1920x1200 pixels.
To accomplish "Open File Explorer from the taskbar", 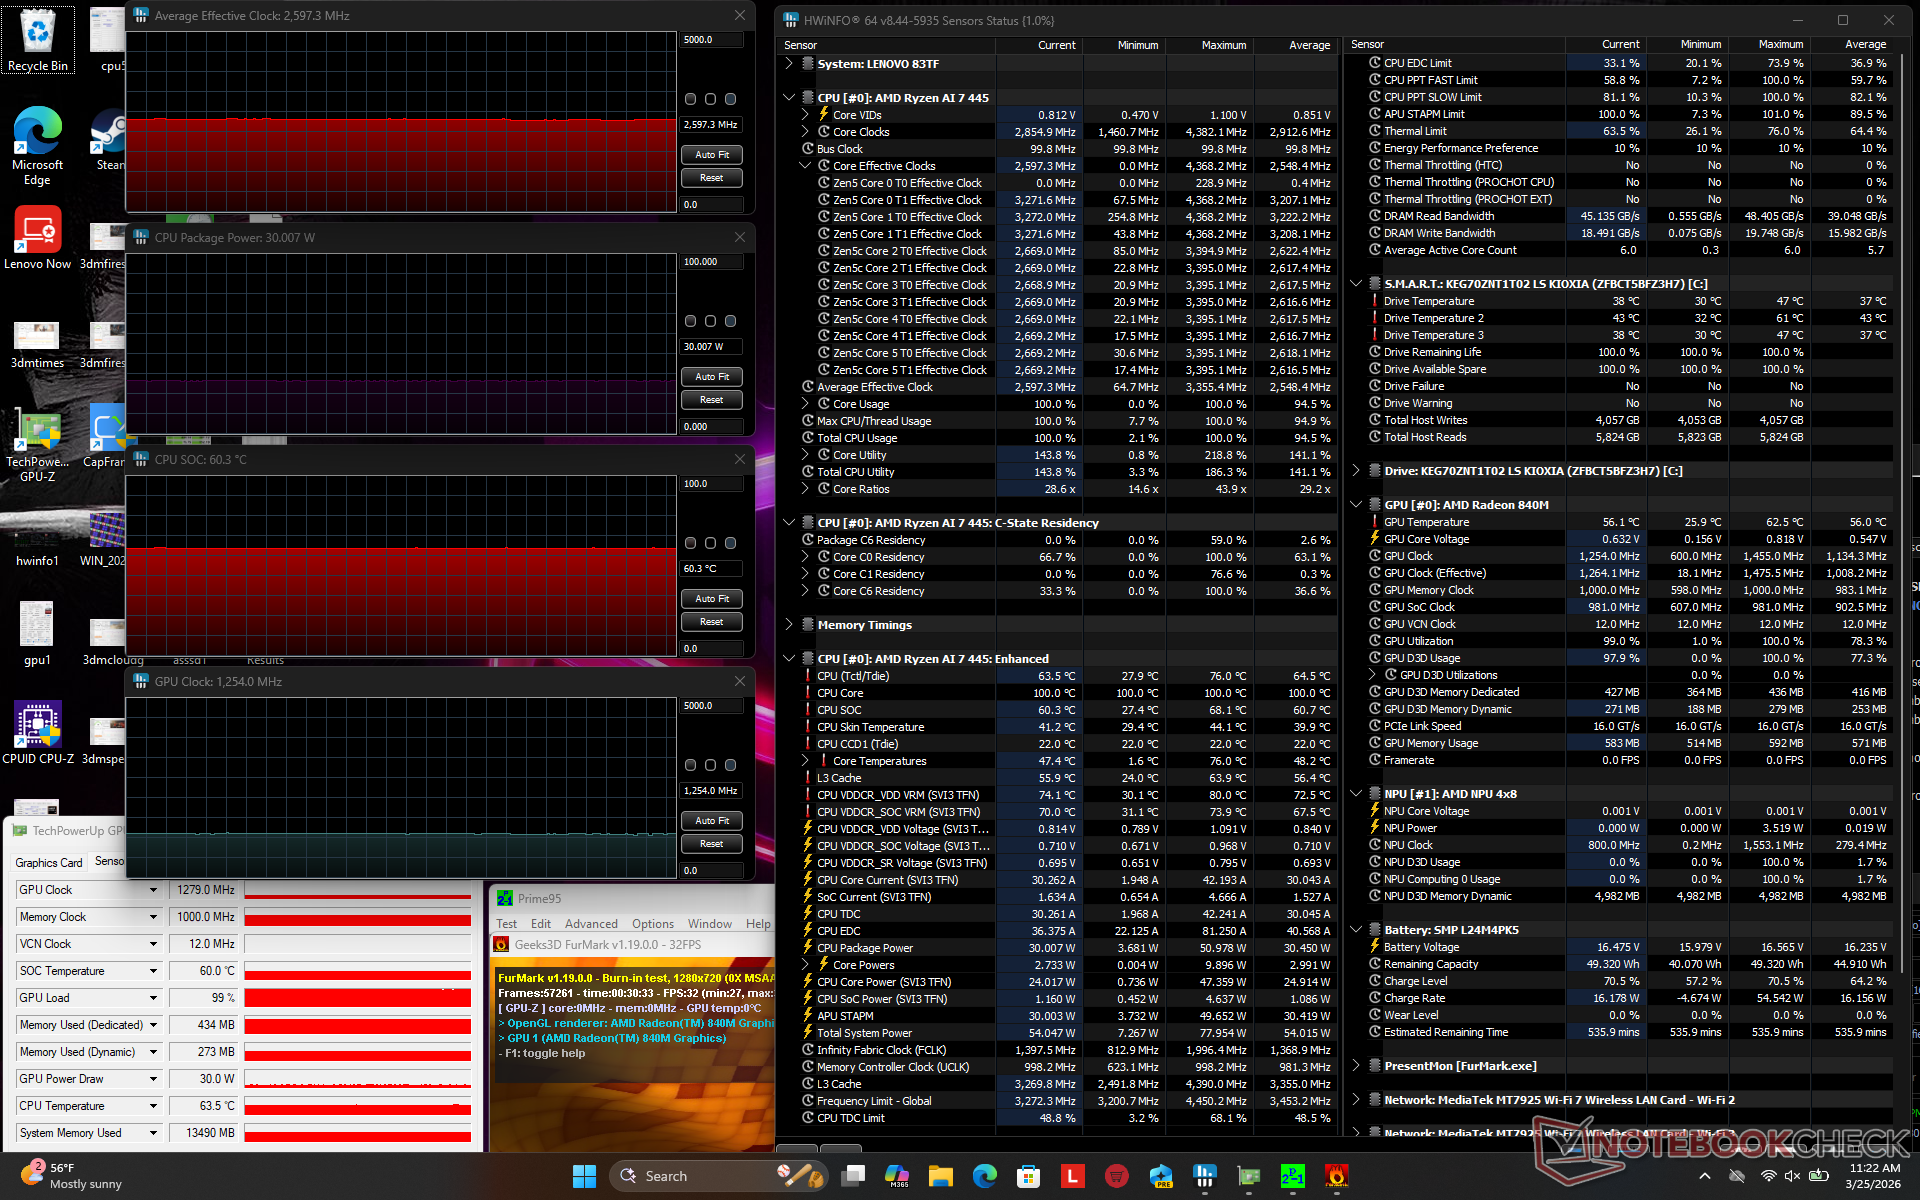I will pyautogui.click(x=940, y=1176).
